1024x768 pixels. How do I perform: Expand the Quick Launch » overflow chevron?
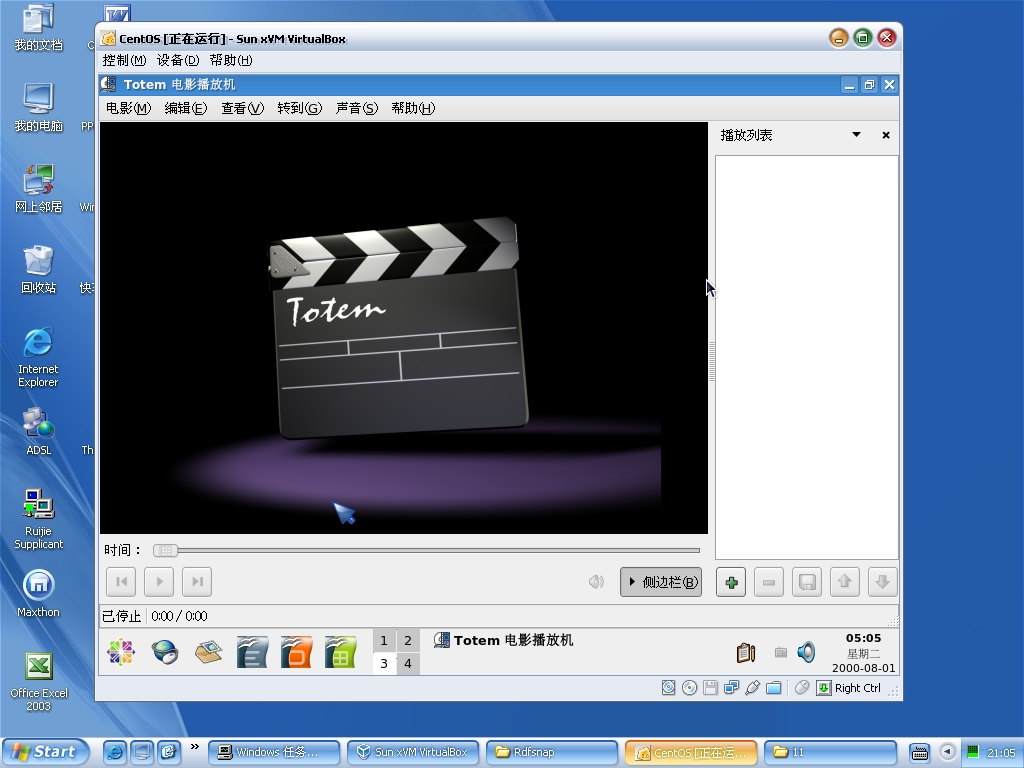click(195, 746)
